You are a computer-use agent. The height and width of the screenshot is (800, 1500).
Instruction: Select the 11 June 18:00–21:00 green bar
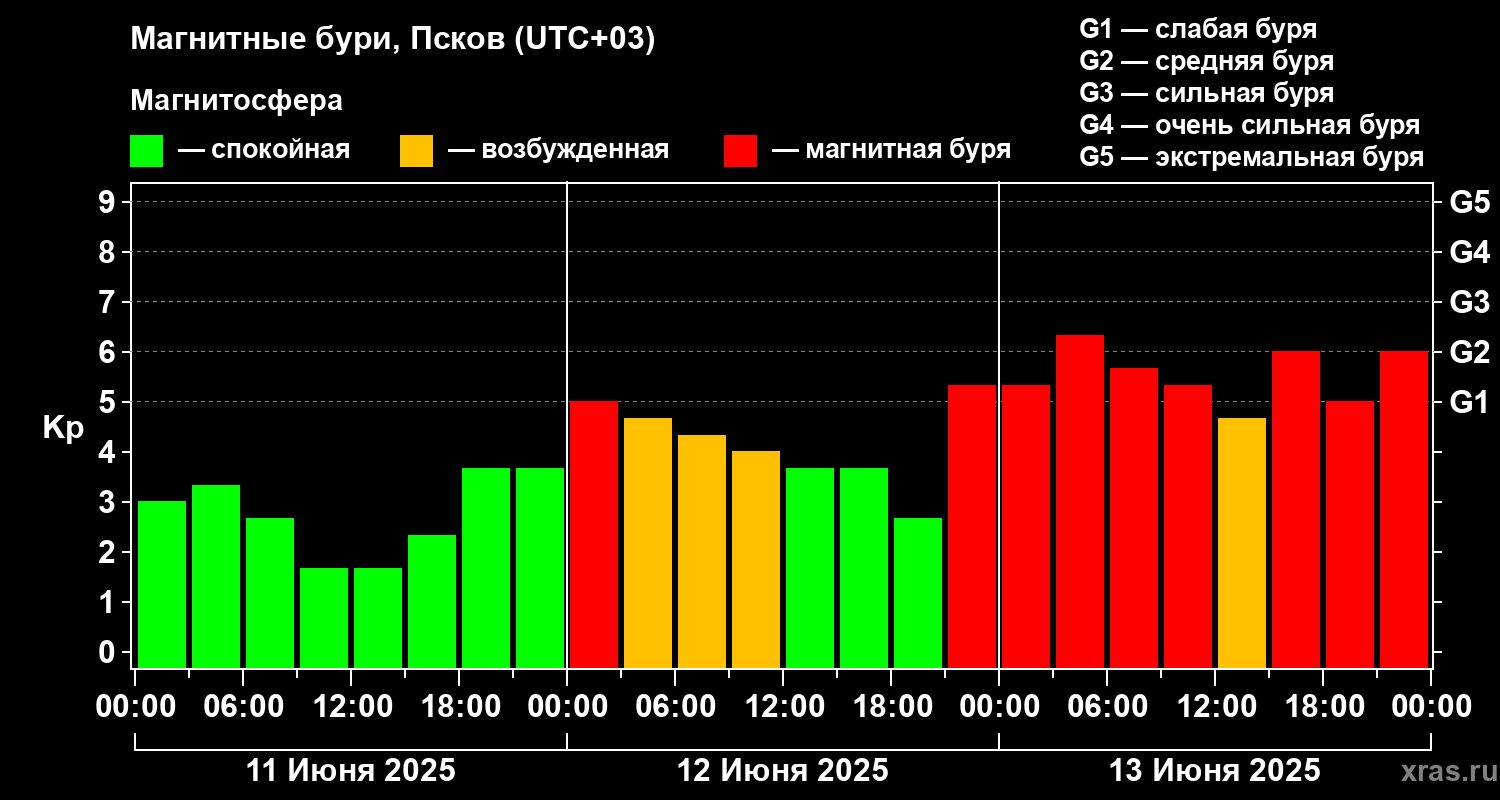[x=486, y=567]
